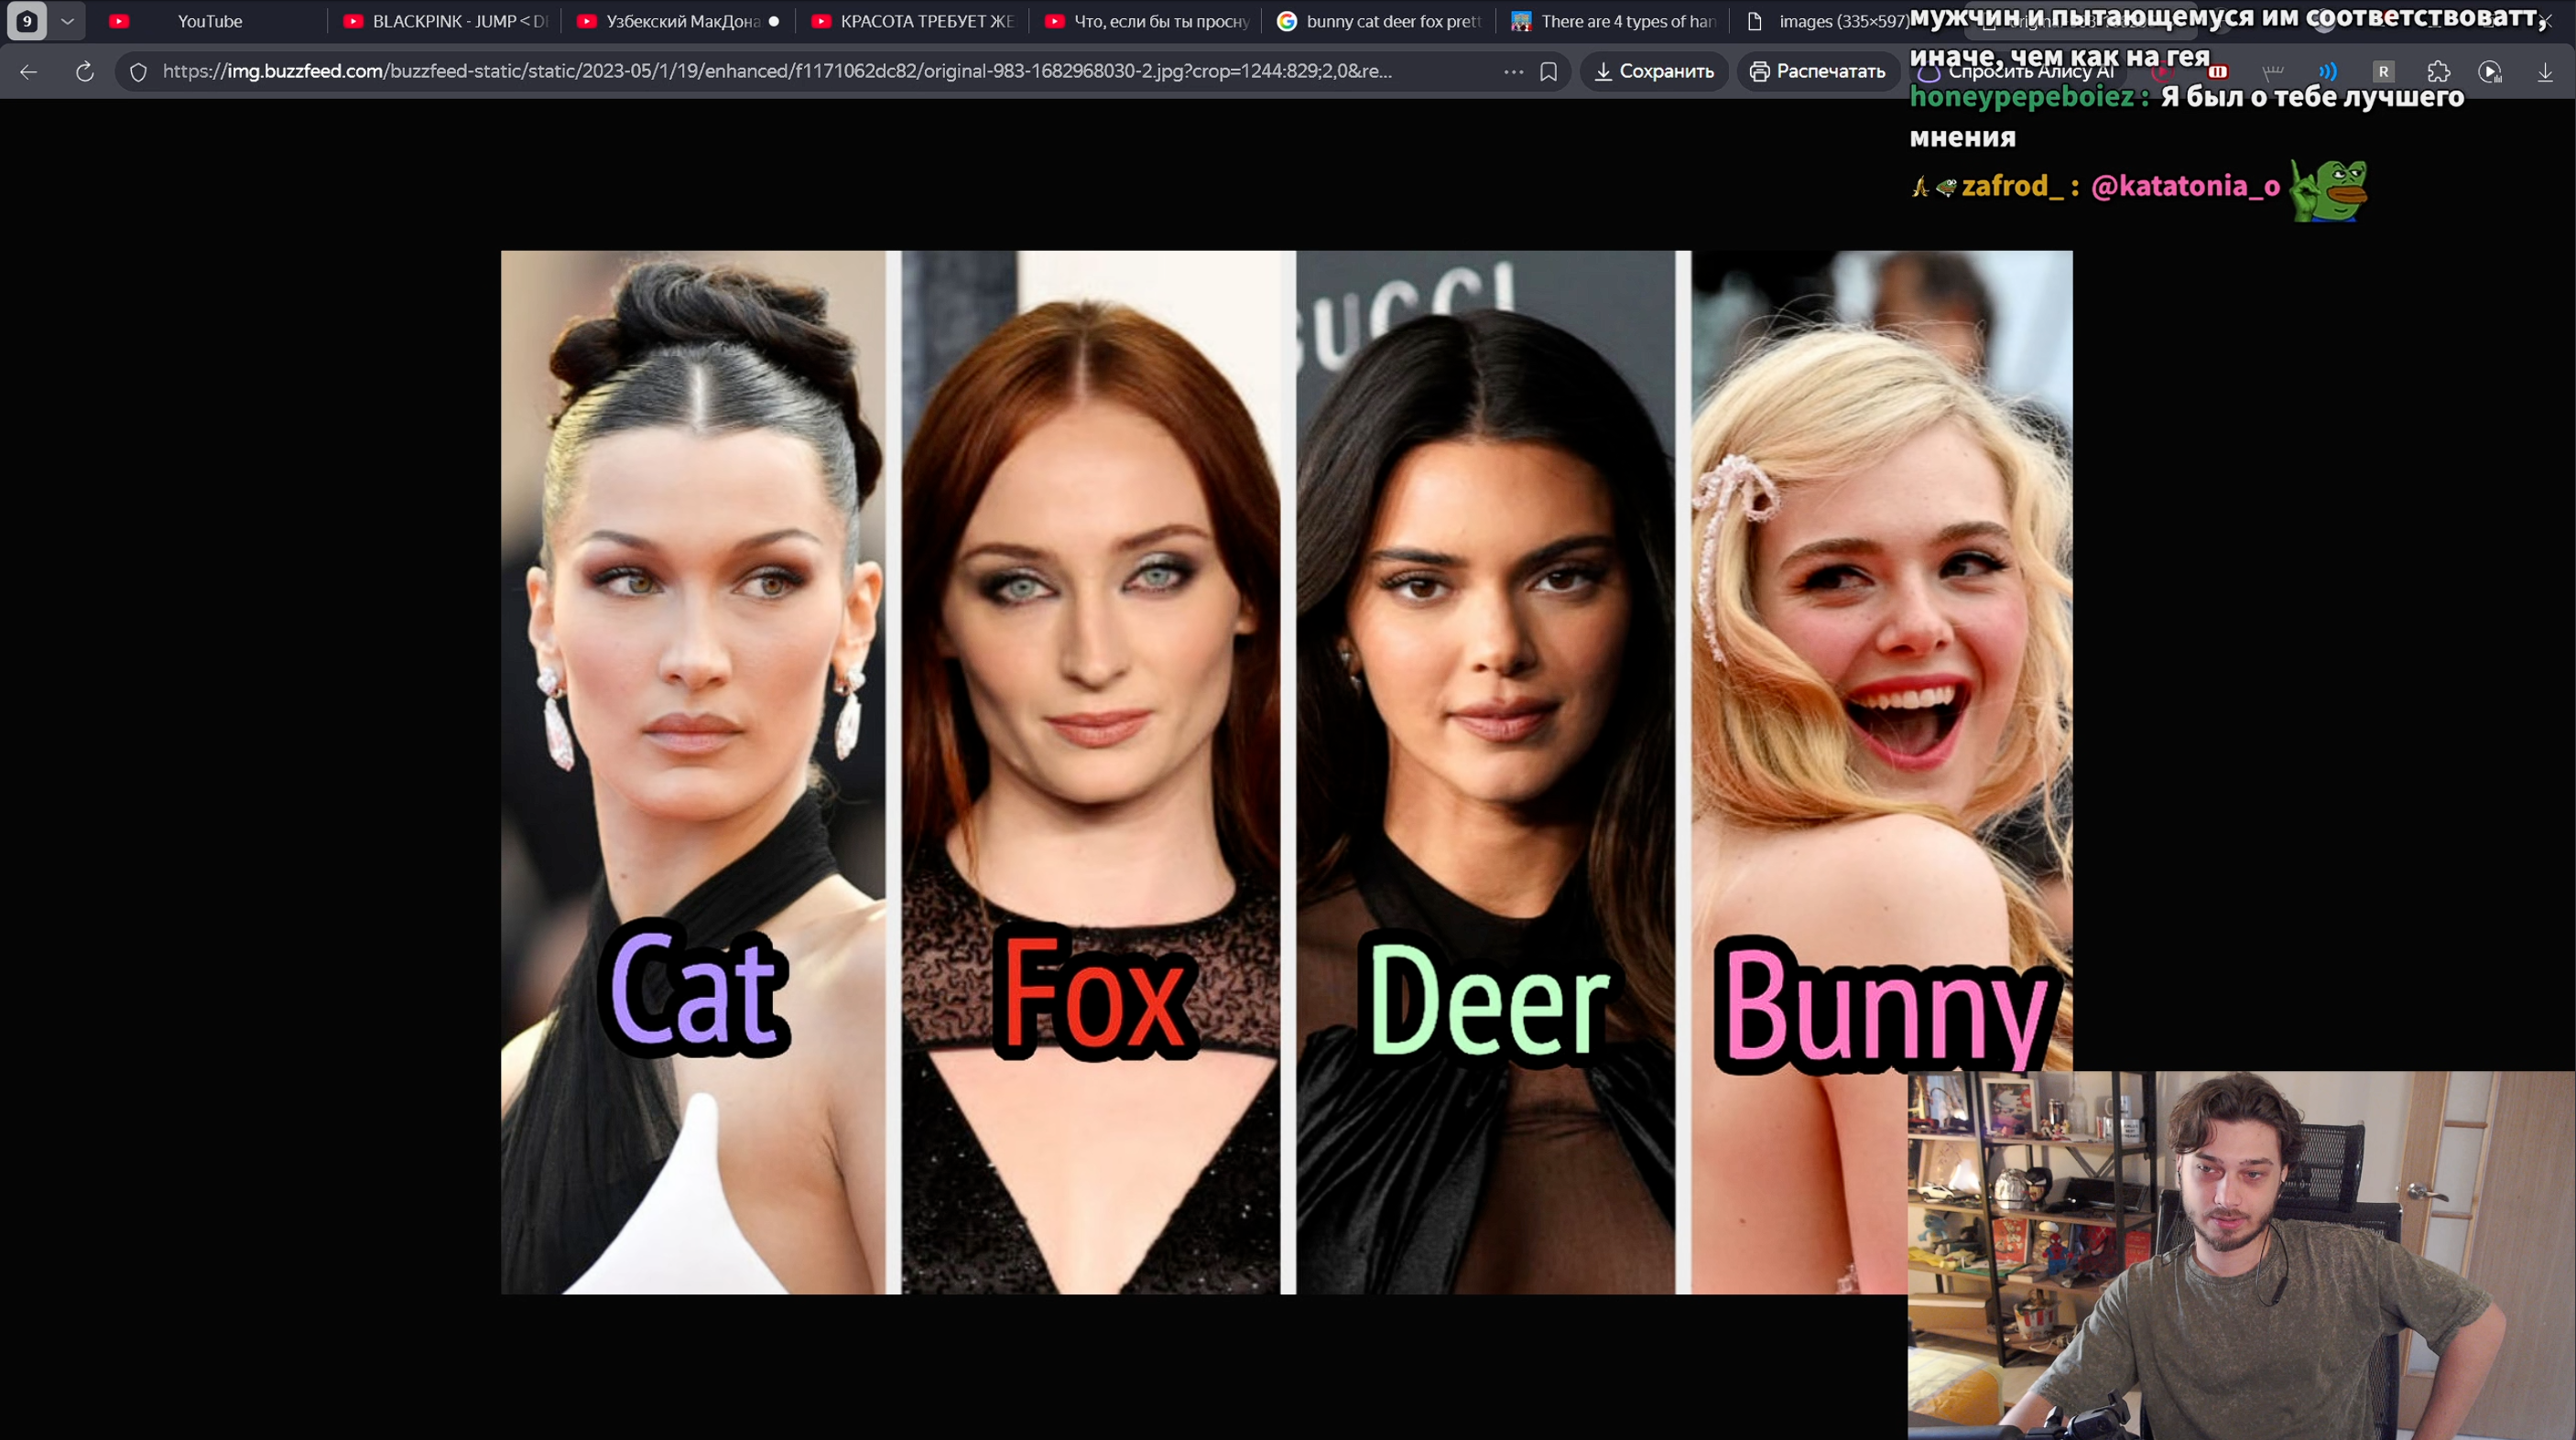The image size is (2576, 1440).
Task: Click the honeypepeboiez chat username
Action: 2023,97
